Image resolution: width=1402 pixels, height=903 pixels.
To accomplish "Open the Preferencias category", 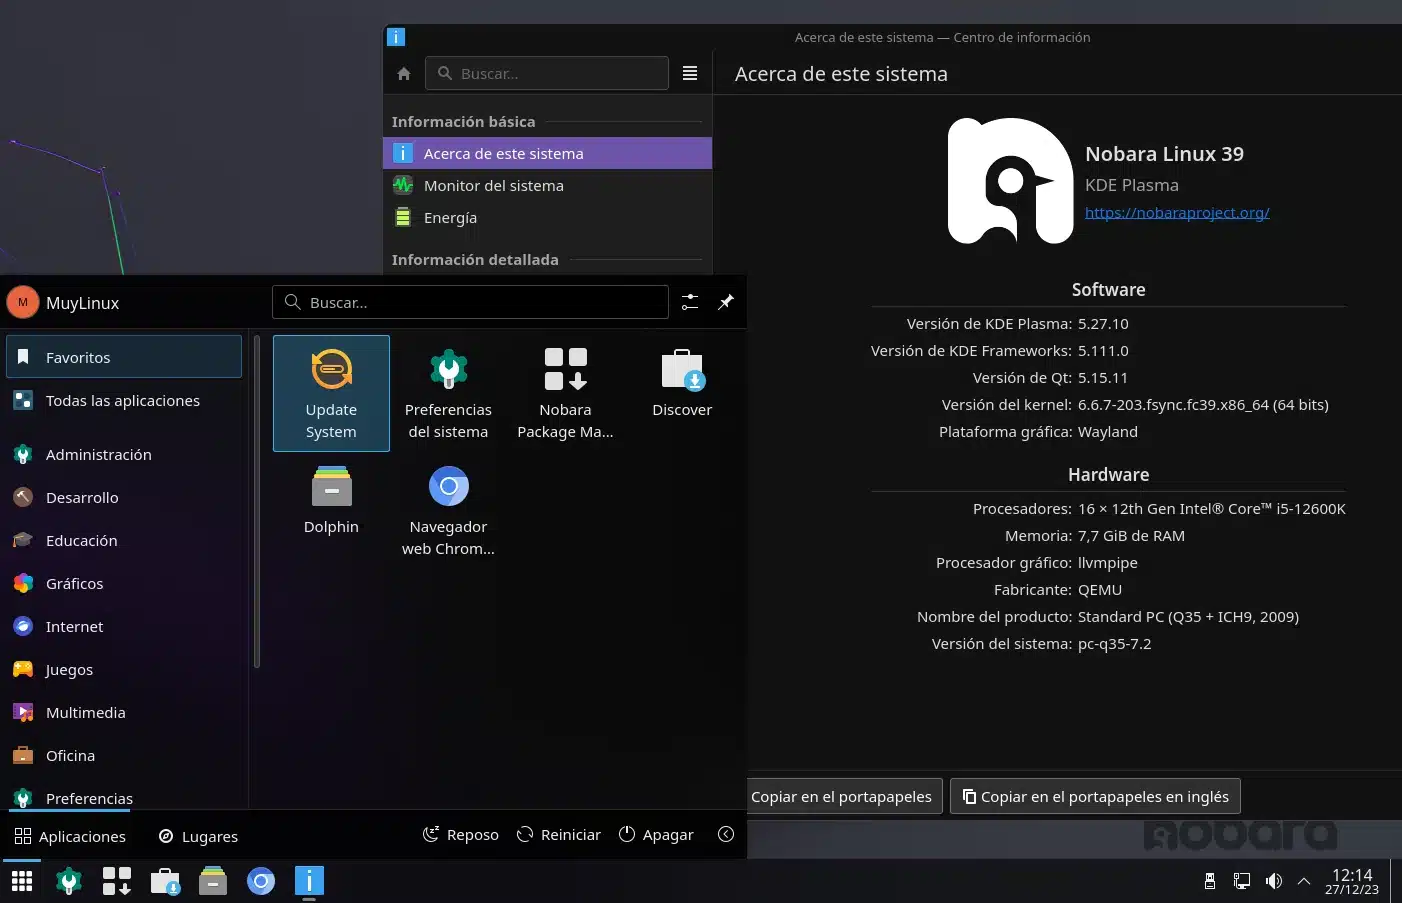I will tap(124, 797).
